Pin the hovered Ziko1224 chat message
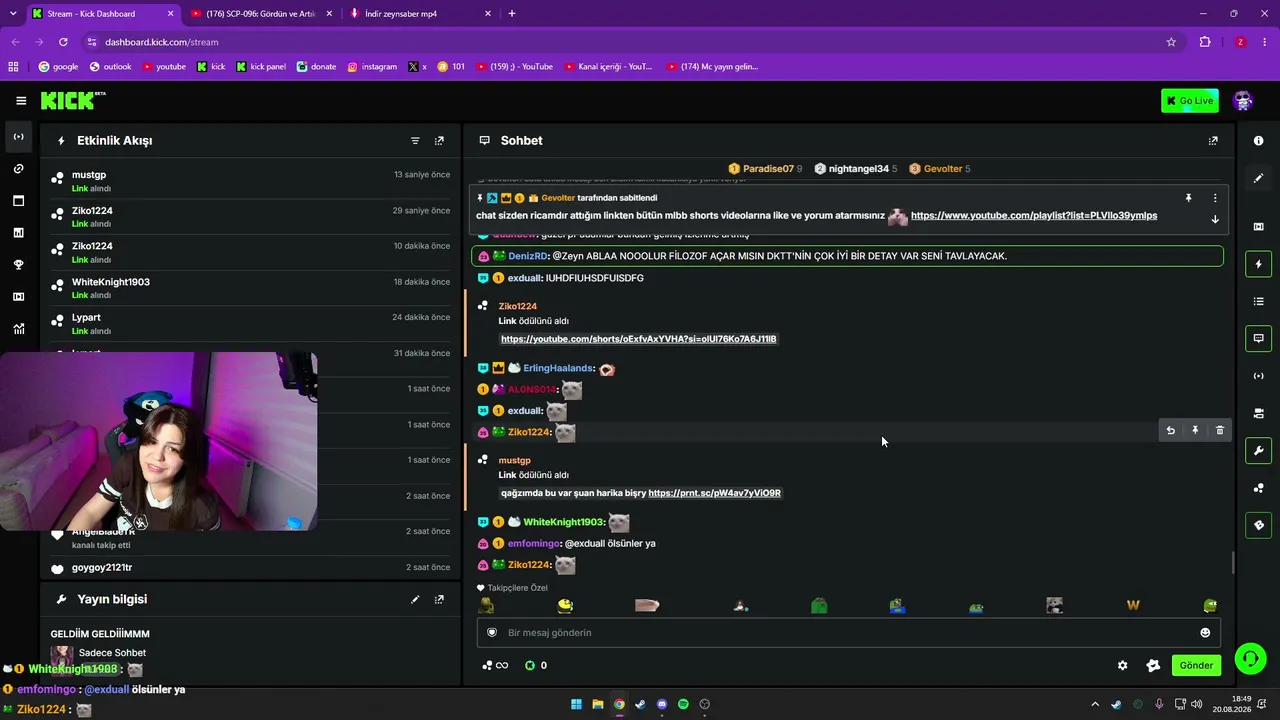The width and height of the screenshot is (1280, 720). (x=1195, y=431)
